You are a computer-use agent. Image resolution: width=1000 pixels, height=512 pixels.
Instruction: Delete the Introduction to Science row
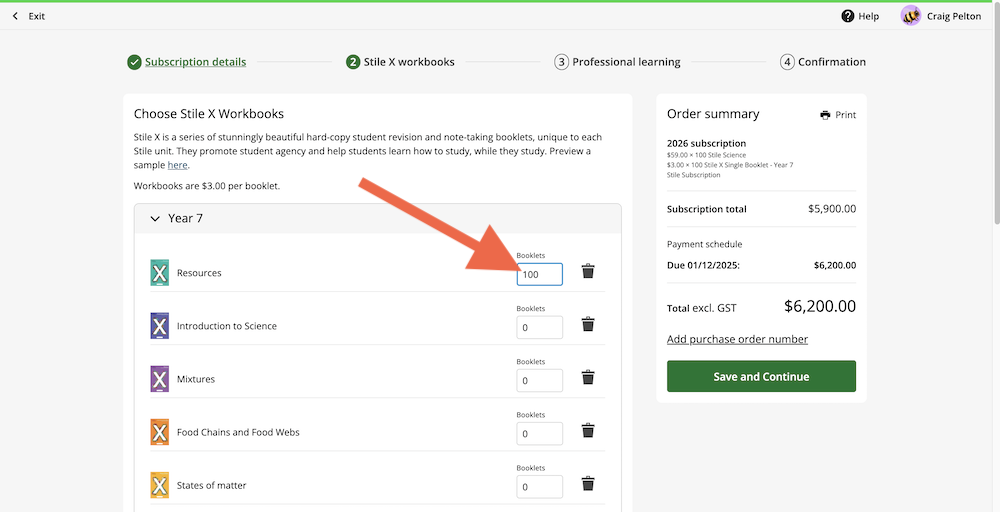tap(588, 324)
